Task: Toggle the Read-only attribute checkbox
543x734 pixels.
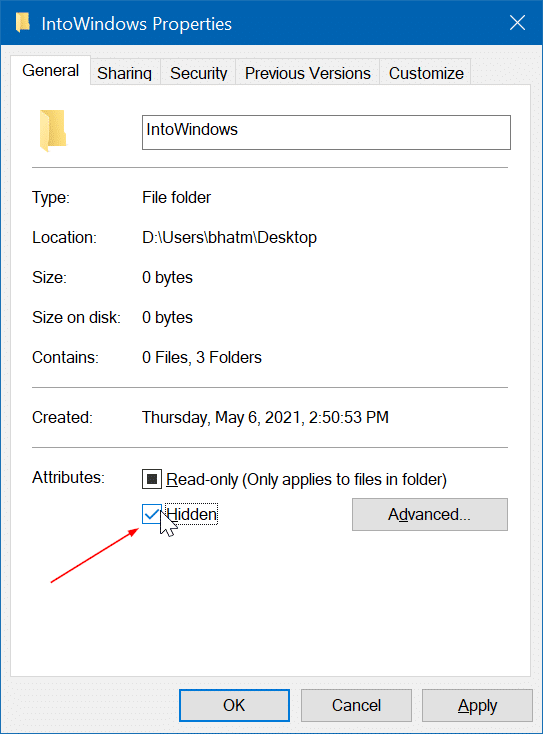Action: click(152, 479)
